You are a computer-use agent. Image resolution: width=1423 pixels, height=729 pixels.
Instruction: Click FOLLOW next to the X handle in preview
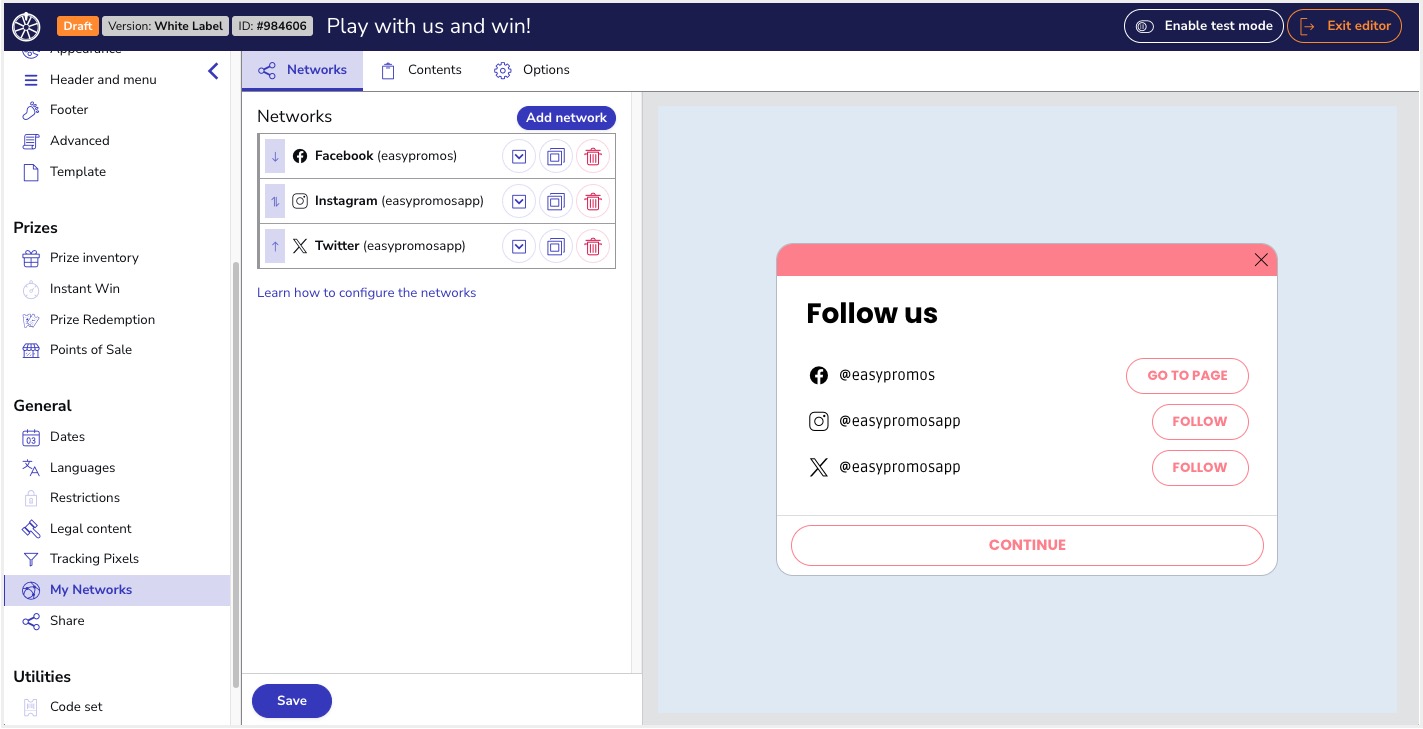(x=1200, y=468)
